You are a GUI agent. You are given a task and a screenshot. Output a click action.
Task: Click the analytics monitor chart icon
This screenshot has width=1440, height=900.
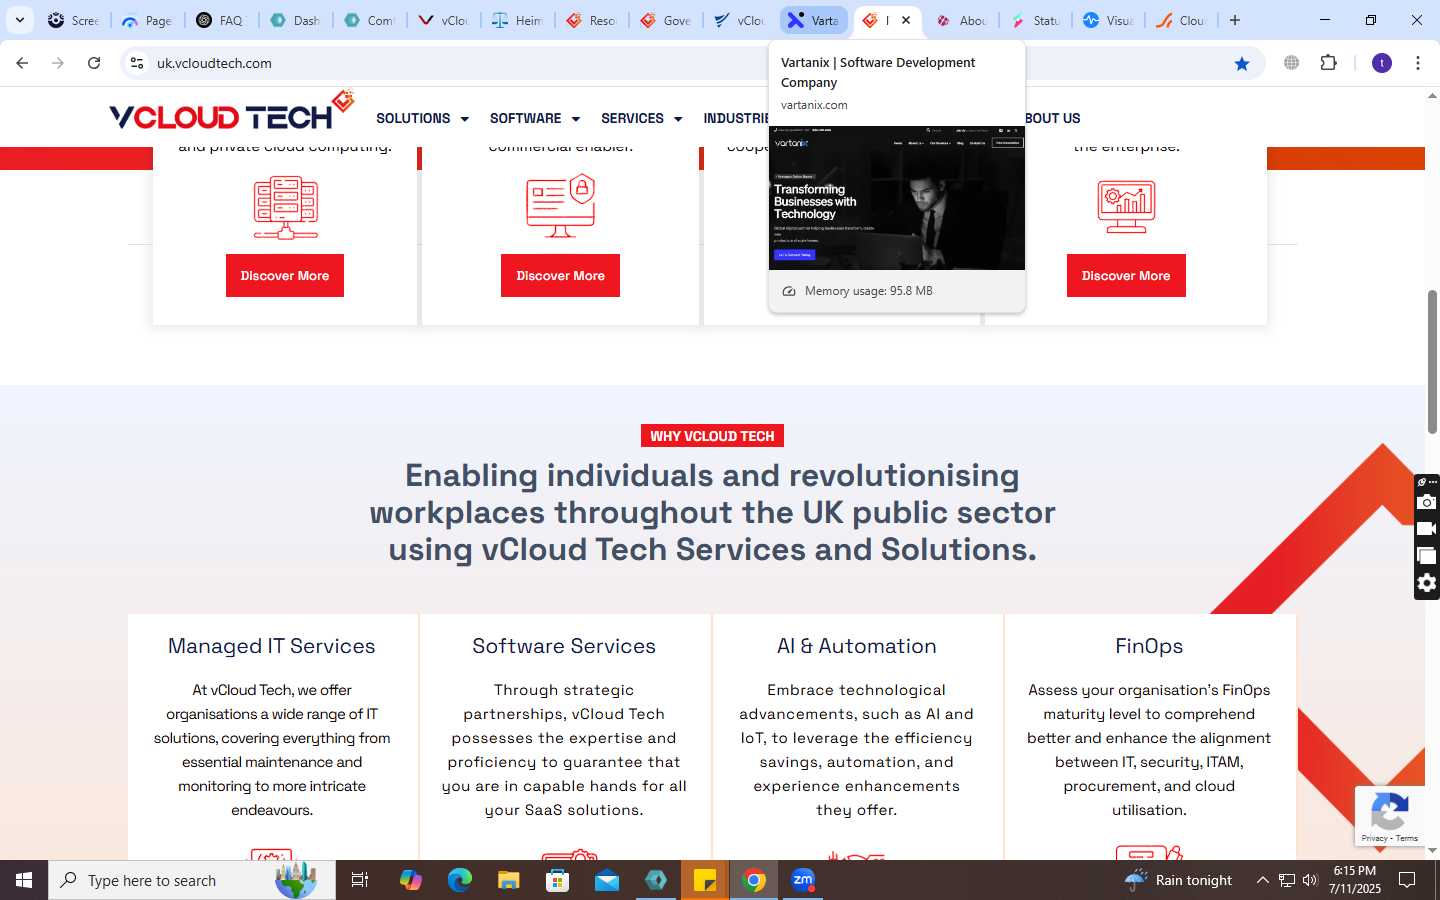click(1126, 207)
